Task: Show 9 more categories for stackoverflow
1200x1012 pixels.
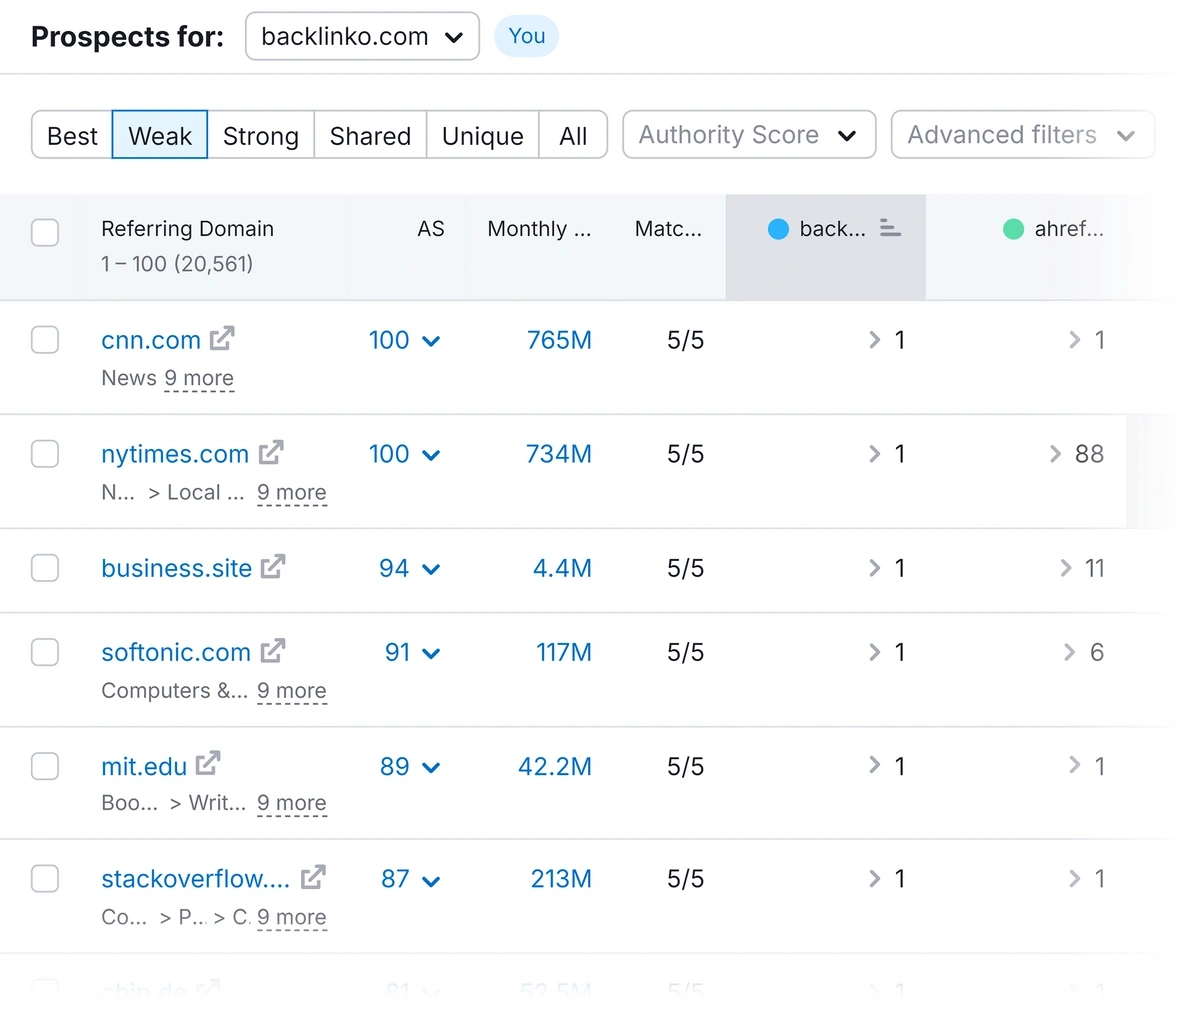Action: click(292, 917)
